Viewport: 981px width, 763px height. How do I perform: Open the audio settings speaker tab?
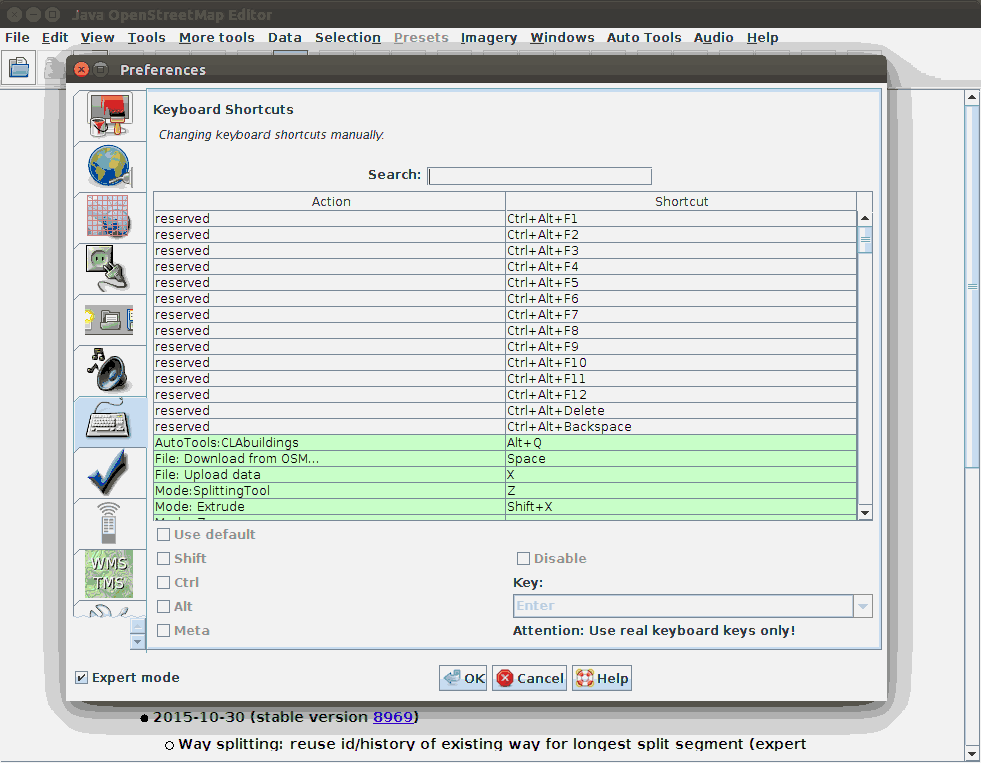[109, 370]
